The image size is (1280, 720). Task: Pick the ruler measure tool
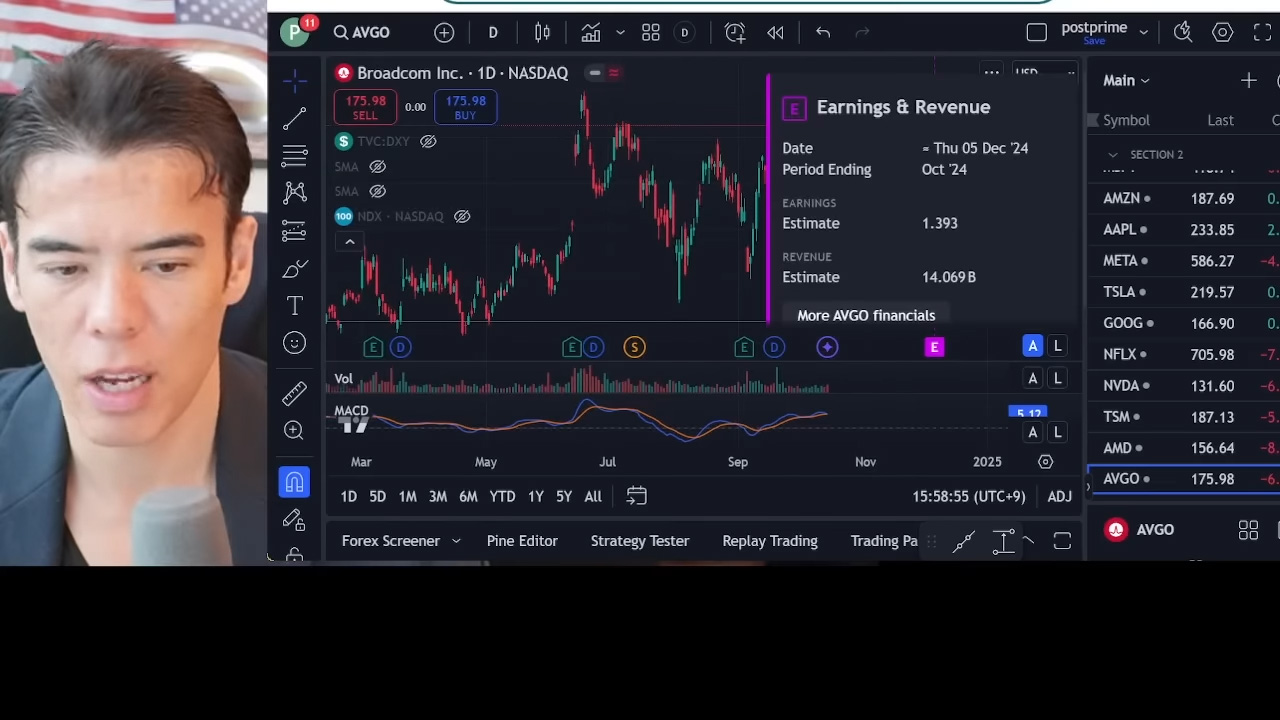[294, 393]
